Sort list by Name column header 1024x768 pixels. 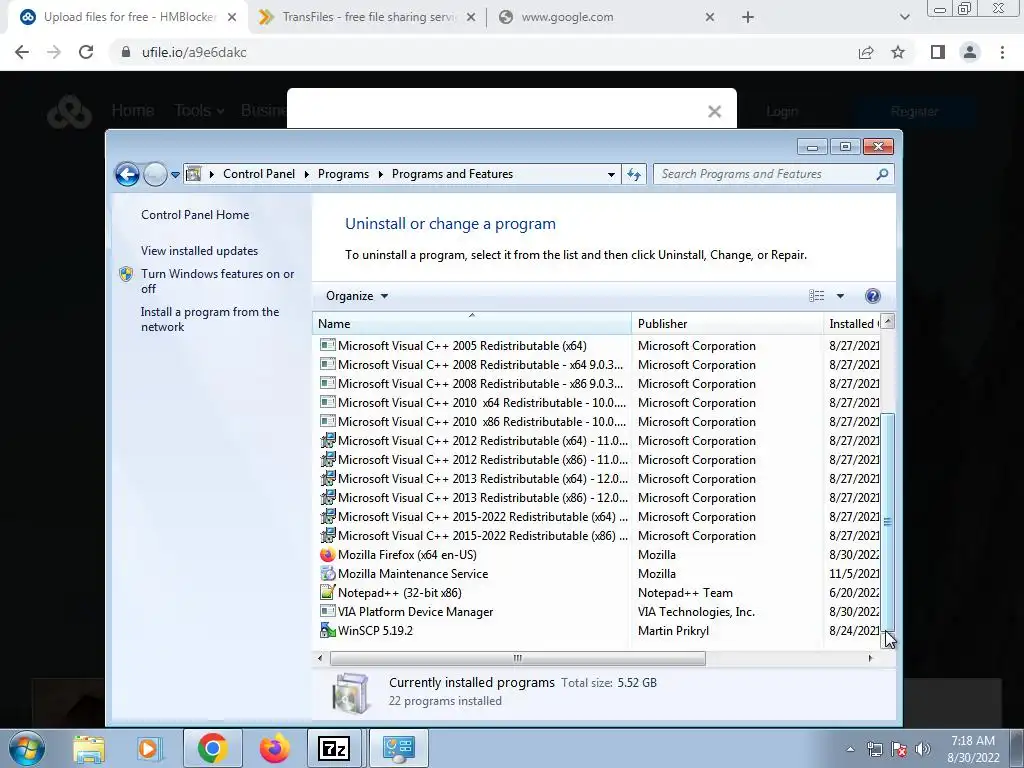472,324
